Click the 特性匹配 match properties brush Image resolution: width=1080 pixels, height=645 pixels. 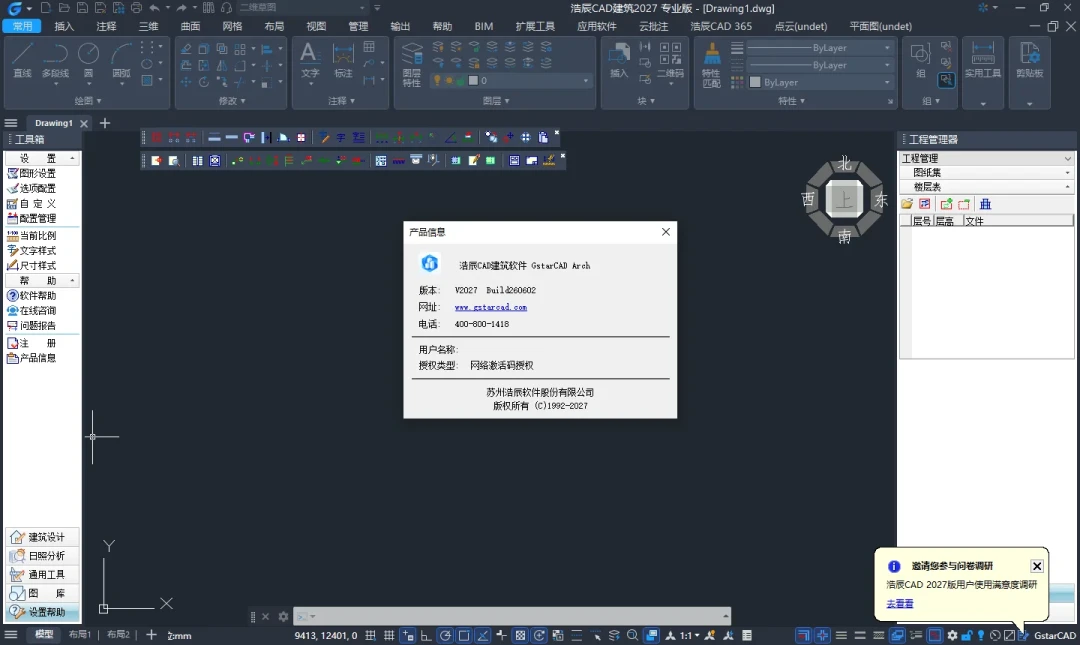[x=712, y=64]
